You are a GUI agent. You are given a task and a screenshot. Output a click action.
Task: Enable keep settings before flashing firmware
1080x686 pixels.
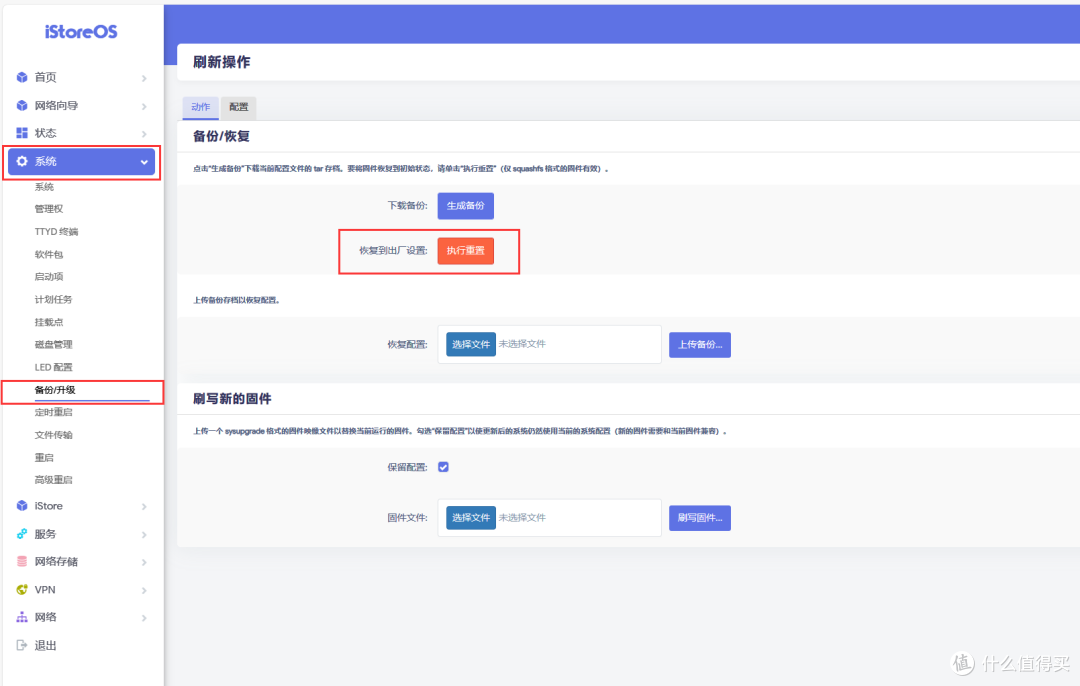click(443, 466)
